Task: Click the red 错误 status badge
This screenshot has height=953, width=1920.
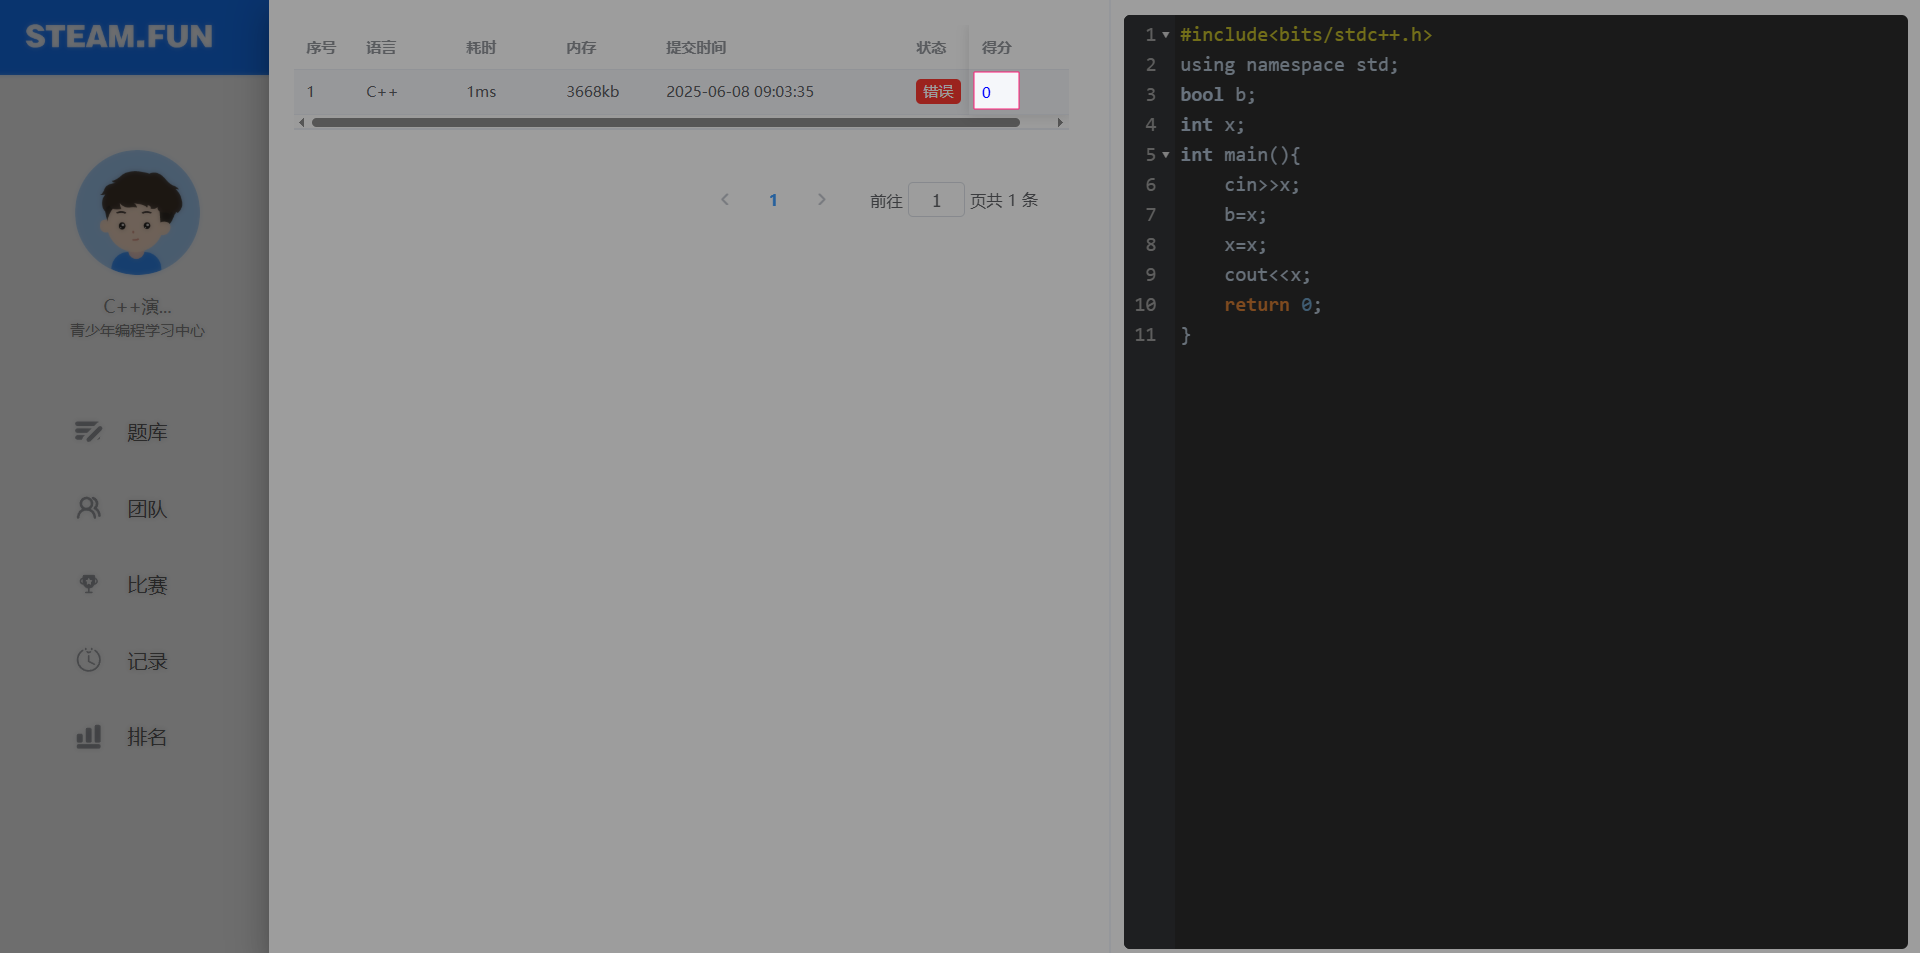Action: [x=937, y=92]
